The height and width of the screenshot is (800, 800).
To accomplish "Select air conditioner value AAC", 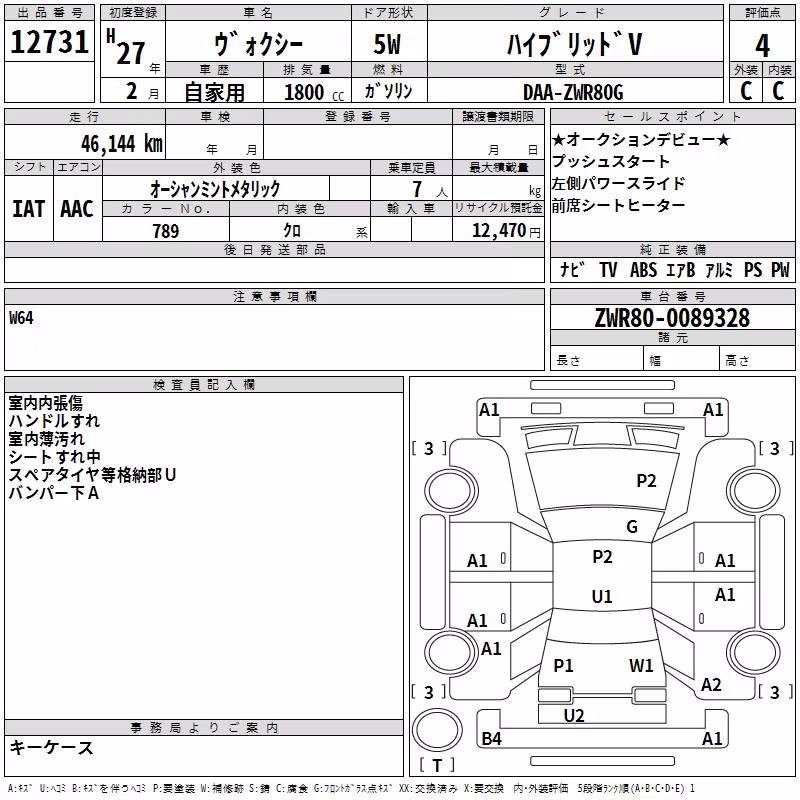I will tap(77, 209).
